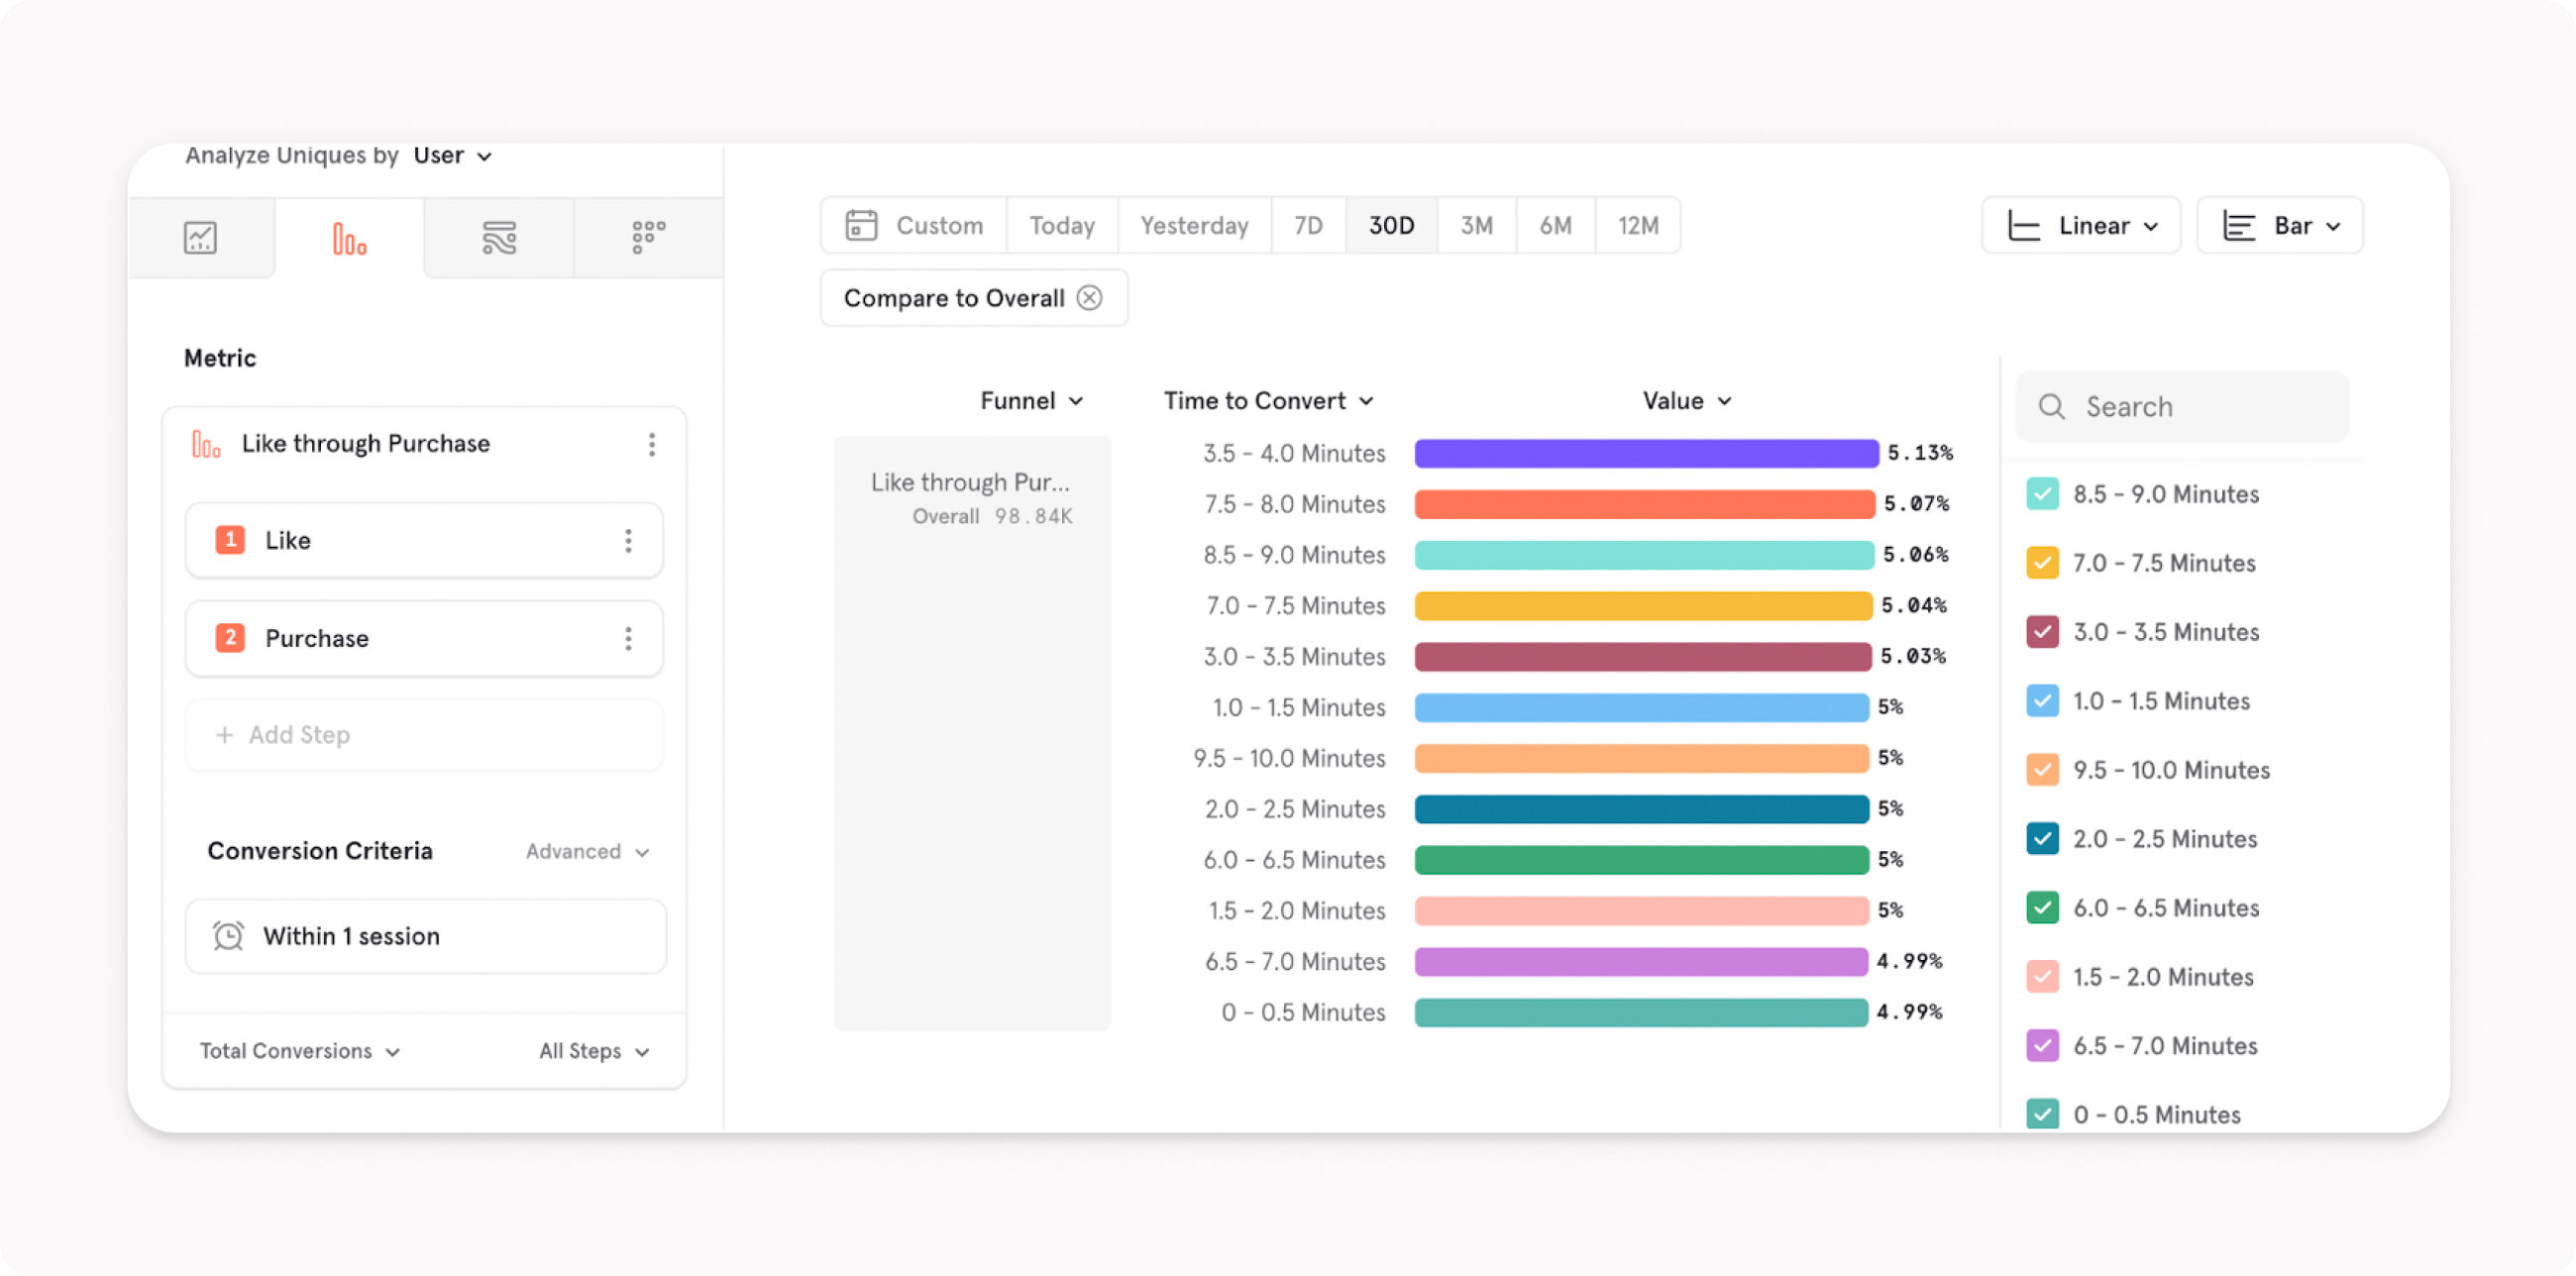Open the Retention dots grid icon
The image size is (2576, 1276).
(x=648, y=237)
